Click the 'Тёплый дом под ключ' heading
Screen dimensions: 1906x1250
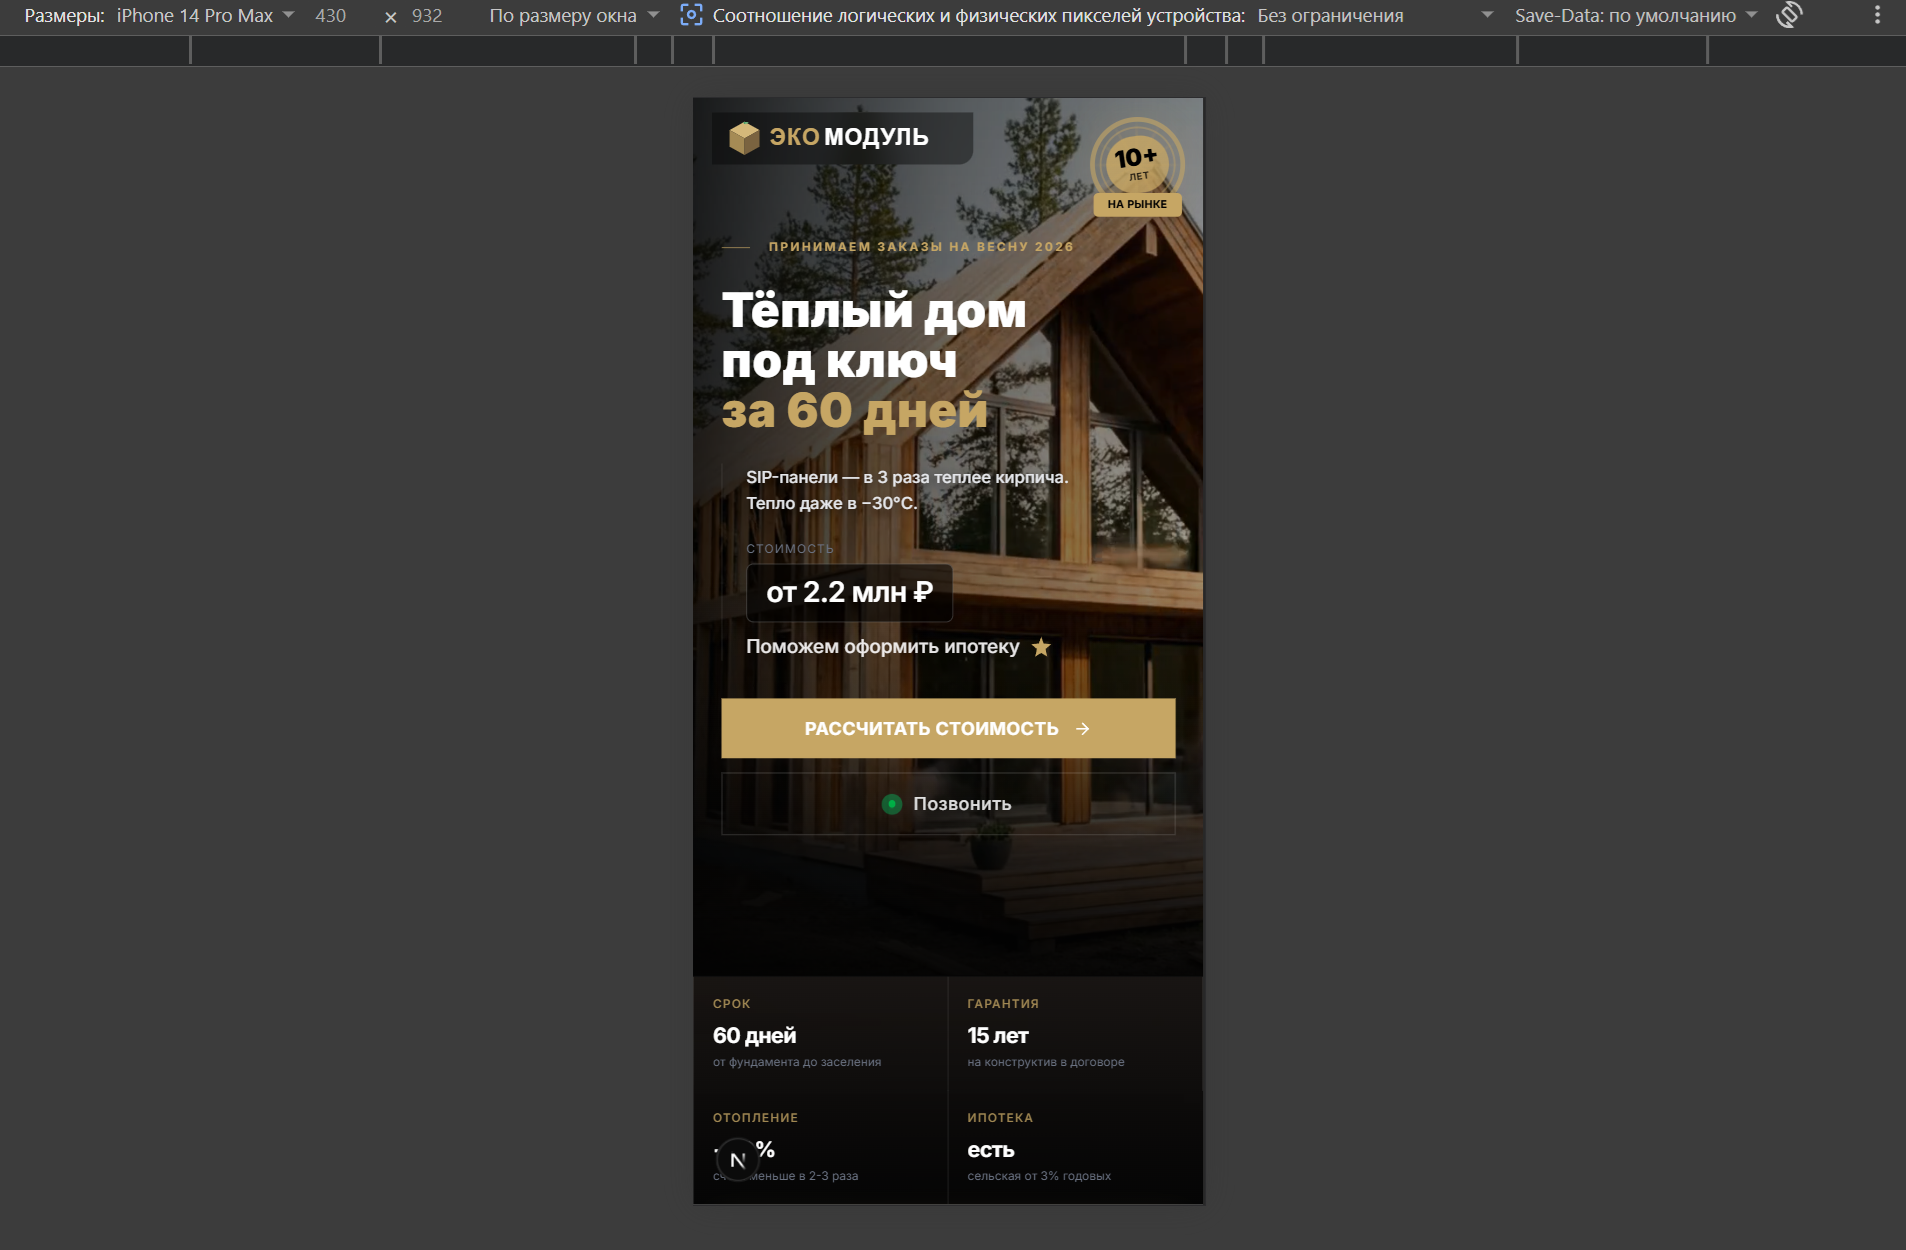[x=874, y=336]
